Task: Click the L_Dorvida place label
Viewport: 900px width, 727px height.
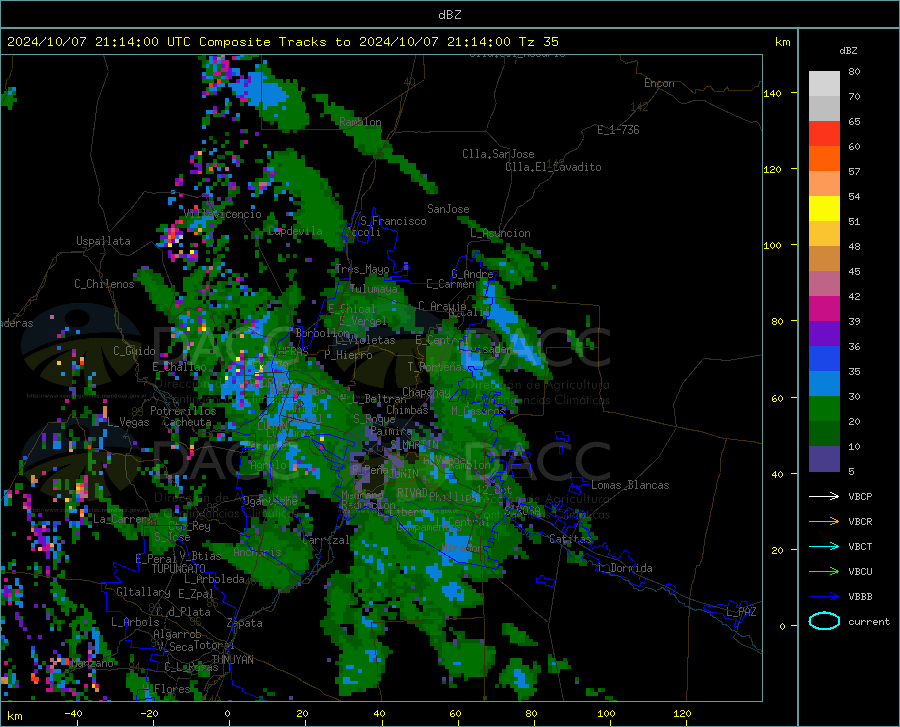Action: (x=625, y=568)
